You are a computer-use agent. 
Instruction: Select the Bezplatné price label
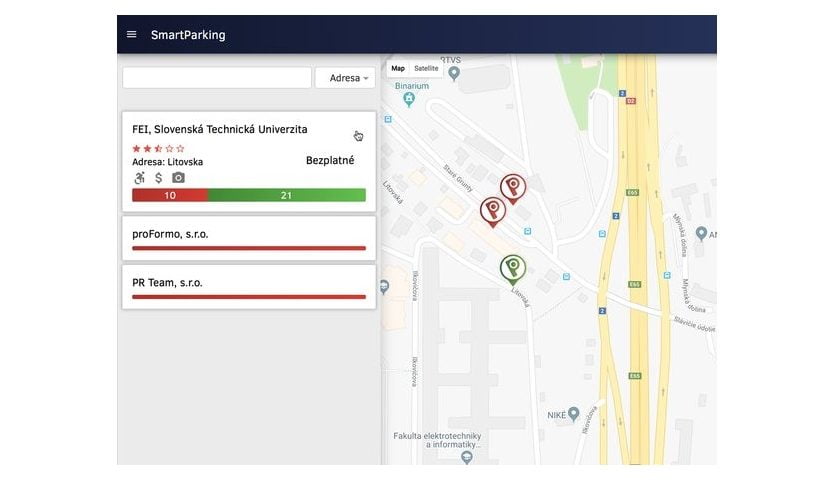pyautogui.click(x=330, y=160)
